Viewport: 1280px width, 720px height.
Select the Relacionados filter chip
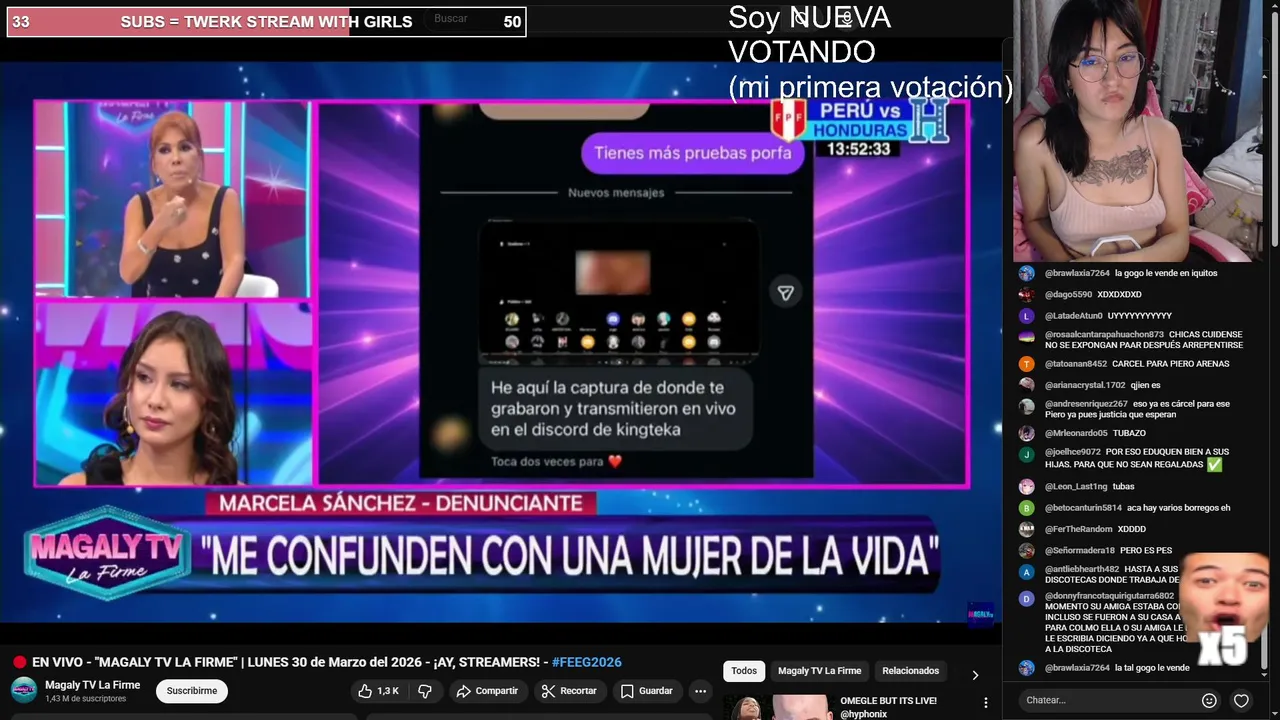[x=910, y=671]
